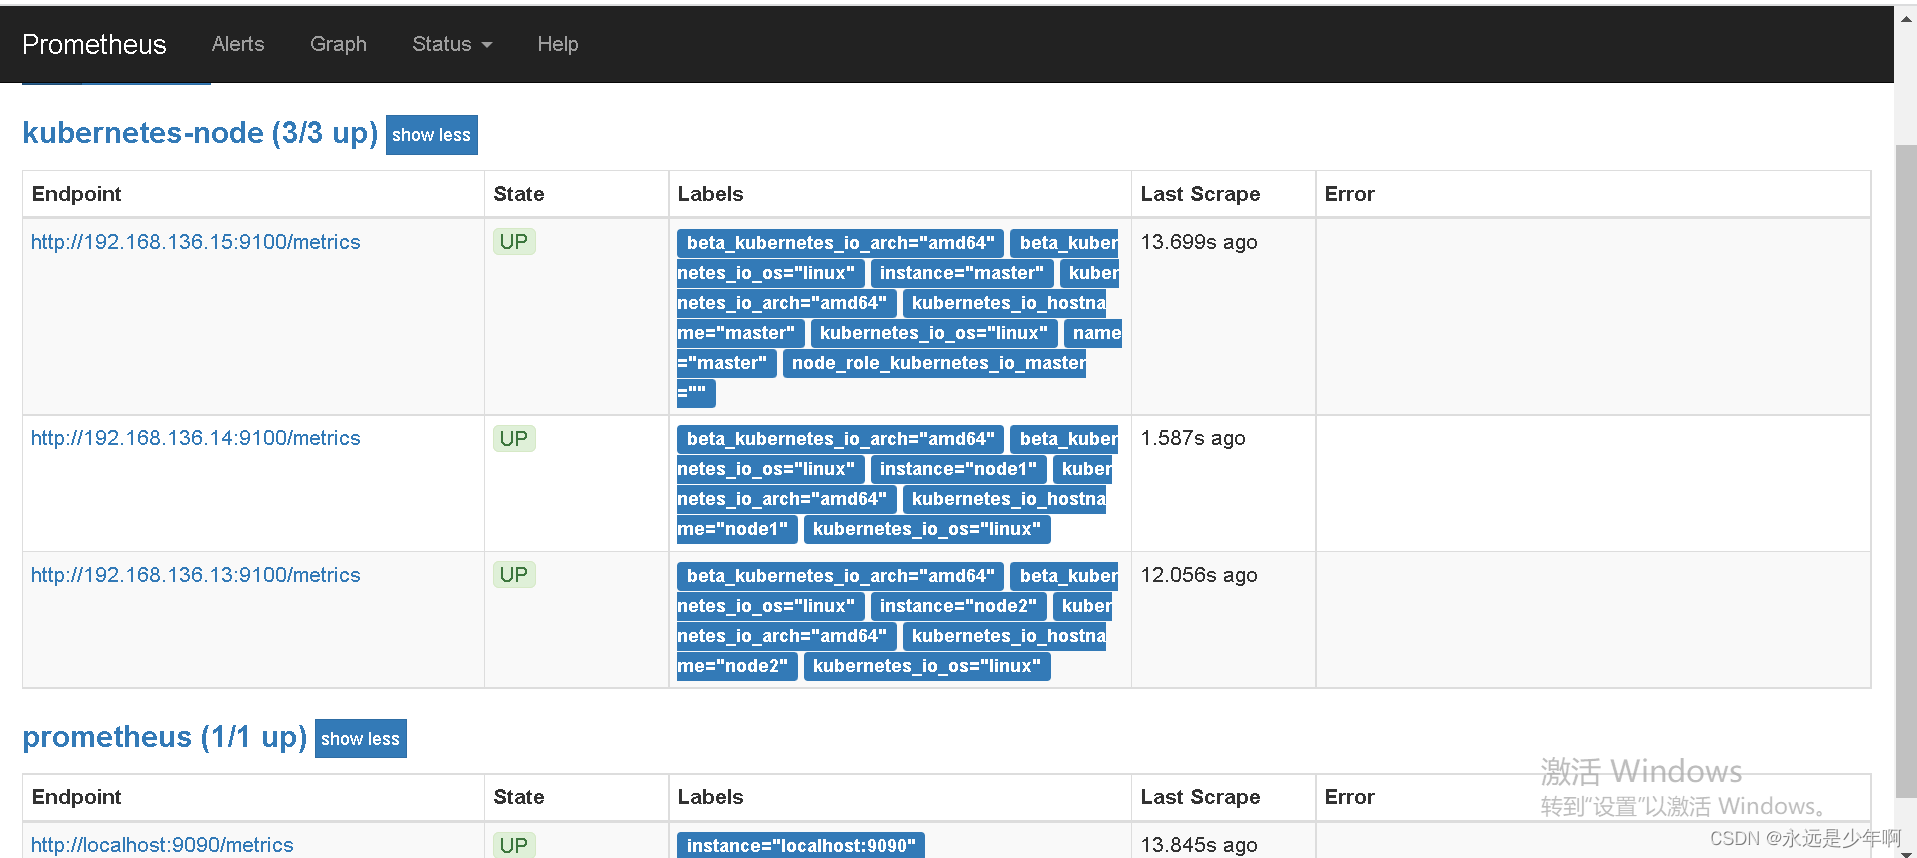Click UP state badge for 192.168.136.14
1917x858 pixels.
pyautogui.click(x=514, y=438)
